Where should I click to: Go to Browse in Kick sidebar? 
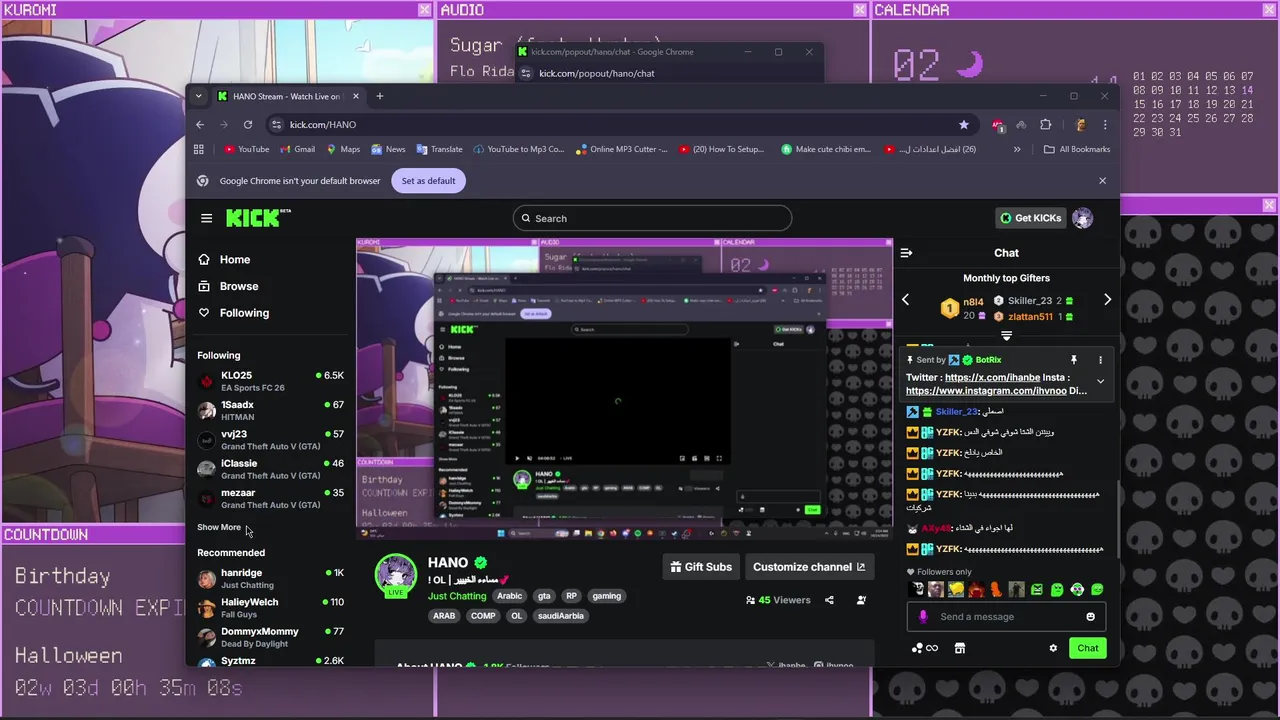coord(239,286)
